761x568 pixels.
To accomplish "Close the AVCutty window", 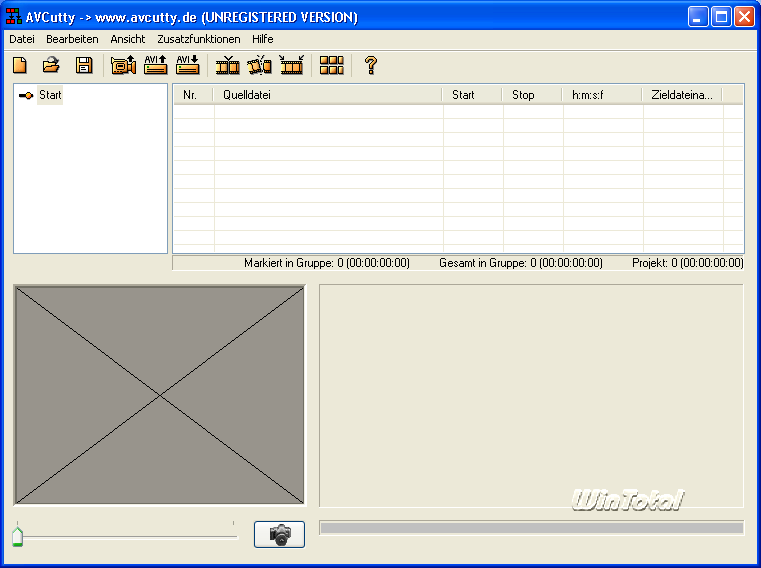I will click(744, 17).
